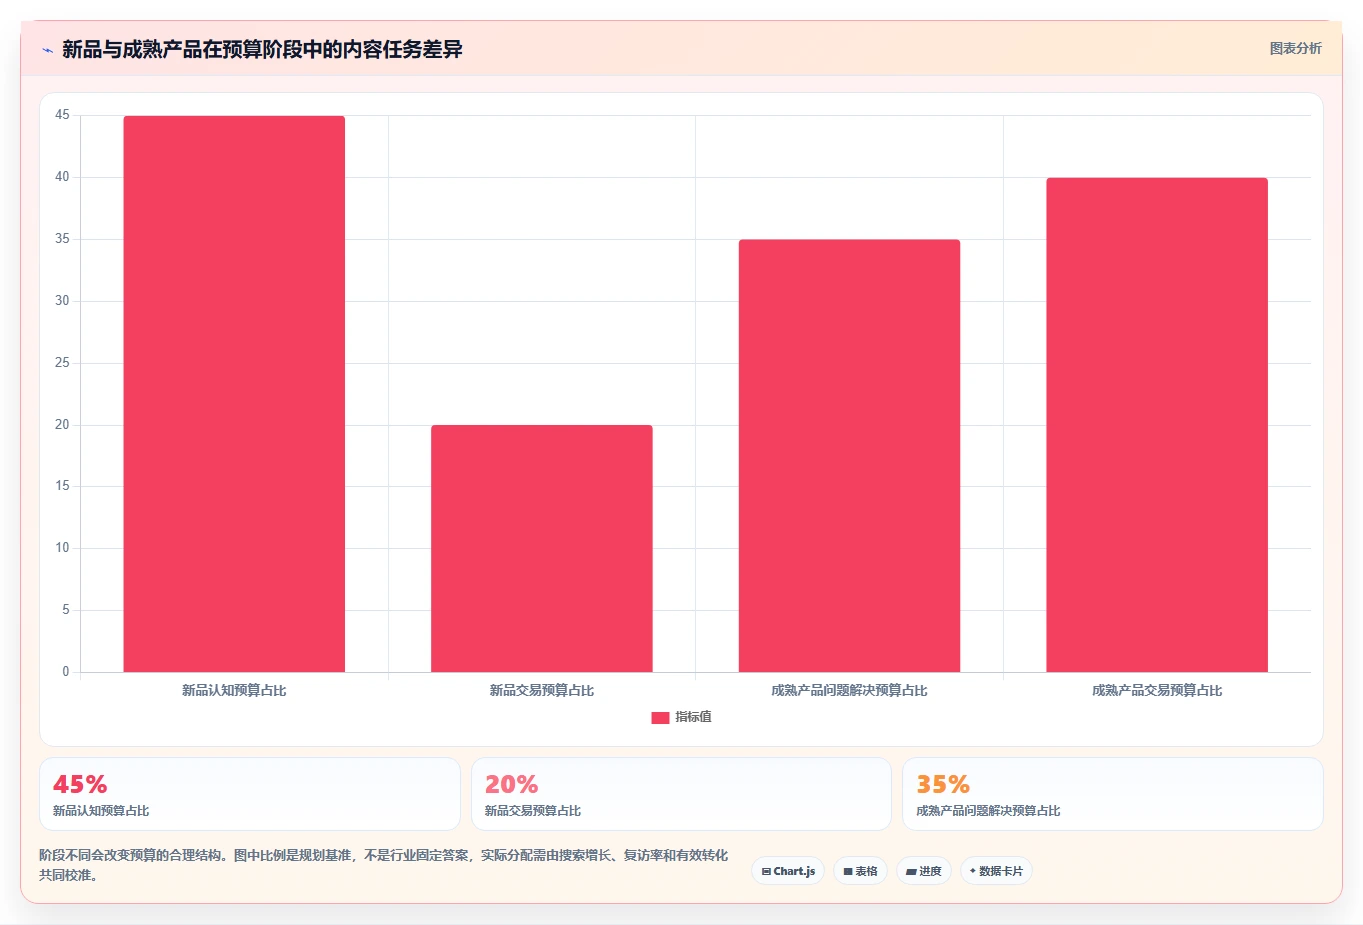Click the Chart.js tag chip
The height and width of the screenshot is (925, 1363).
click(788, 871)
